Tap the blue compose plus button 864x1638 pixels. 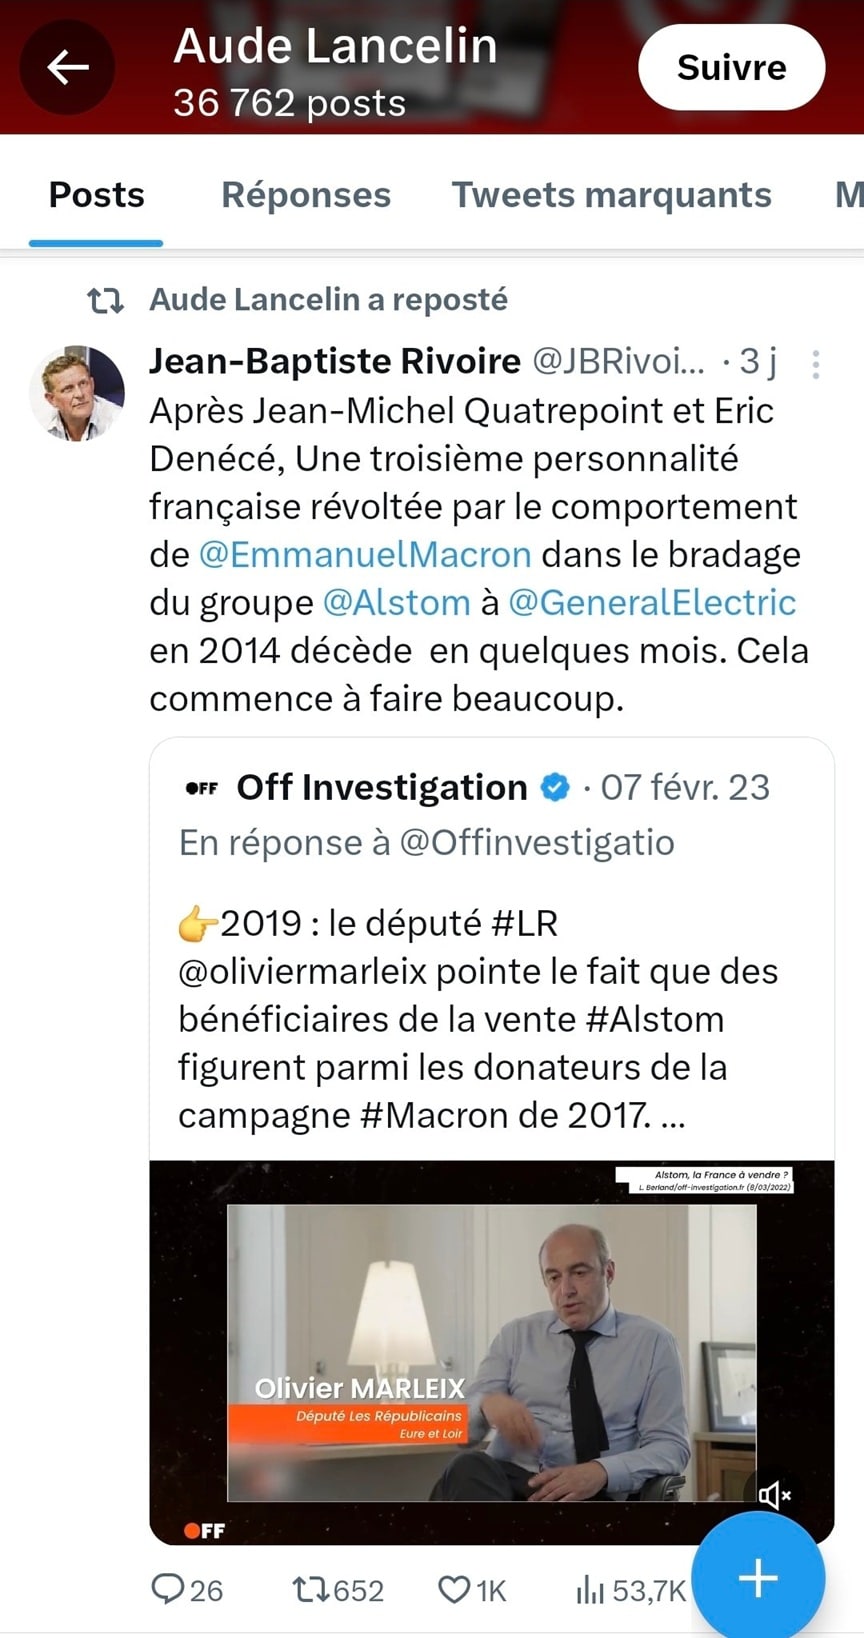coord(758,1578)
